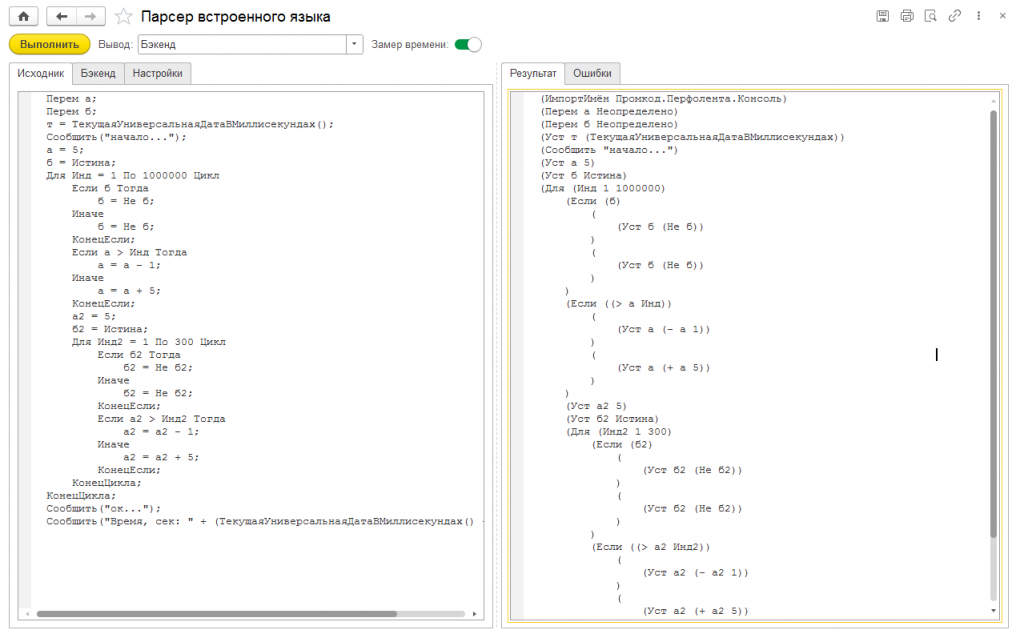Click result scrollbar up arrow
Screen dimensions: 1024x638
coord(993,100)
